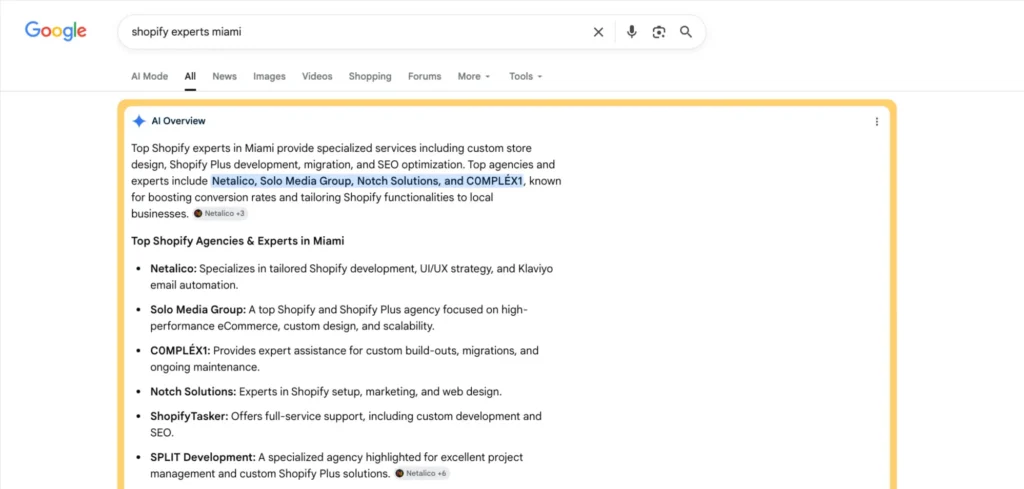The height and width of the screenshot is (489, 1024).
Task: Click the Netalico: bullet entry
Action: pos(351,277)
